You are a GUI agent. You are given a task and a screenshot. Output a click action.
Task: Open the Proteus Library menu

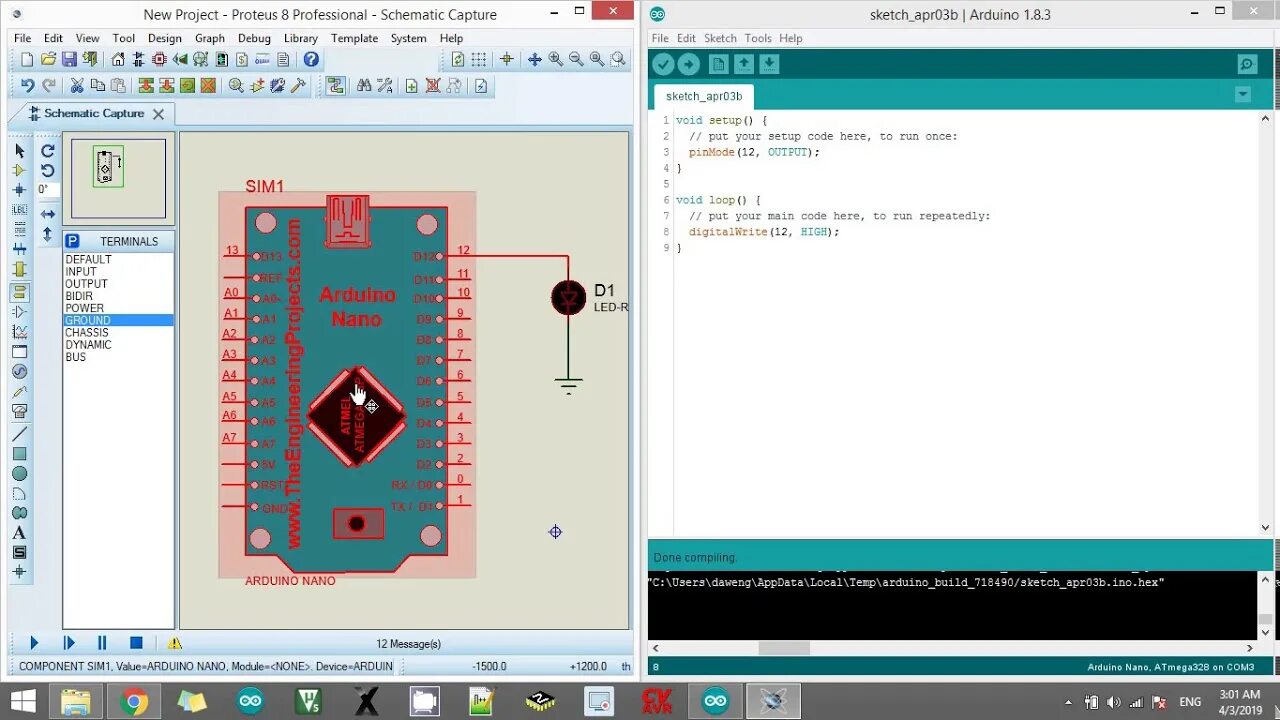pyautogui.click(x=301, y=38)
